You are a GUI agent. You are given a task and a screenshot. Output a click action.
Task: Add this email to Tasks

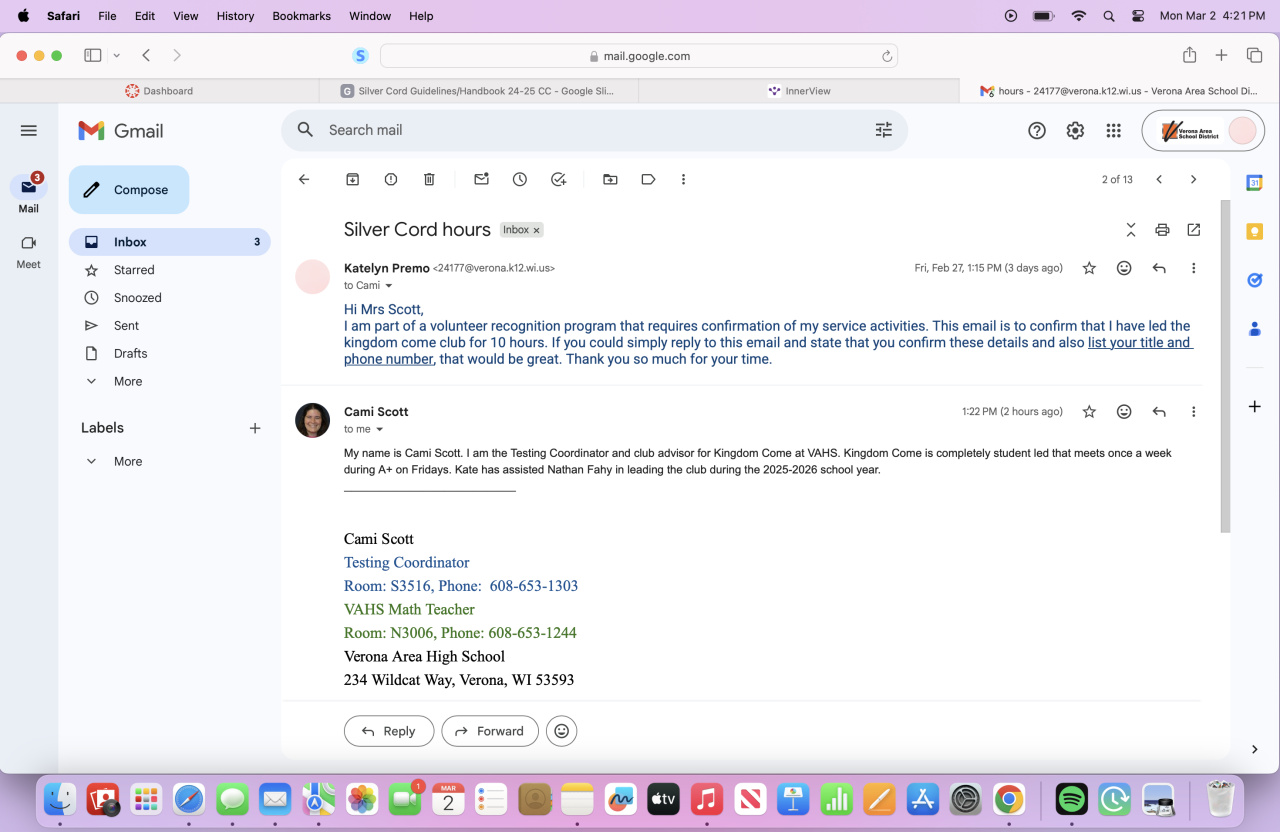(559, 180)
